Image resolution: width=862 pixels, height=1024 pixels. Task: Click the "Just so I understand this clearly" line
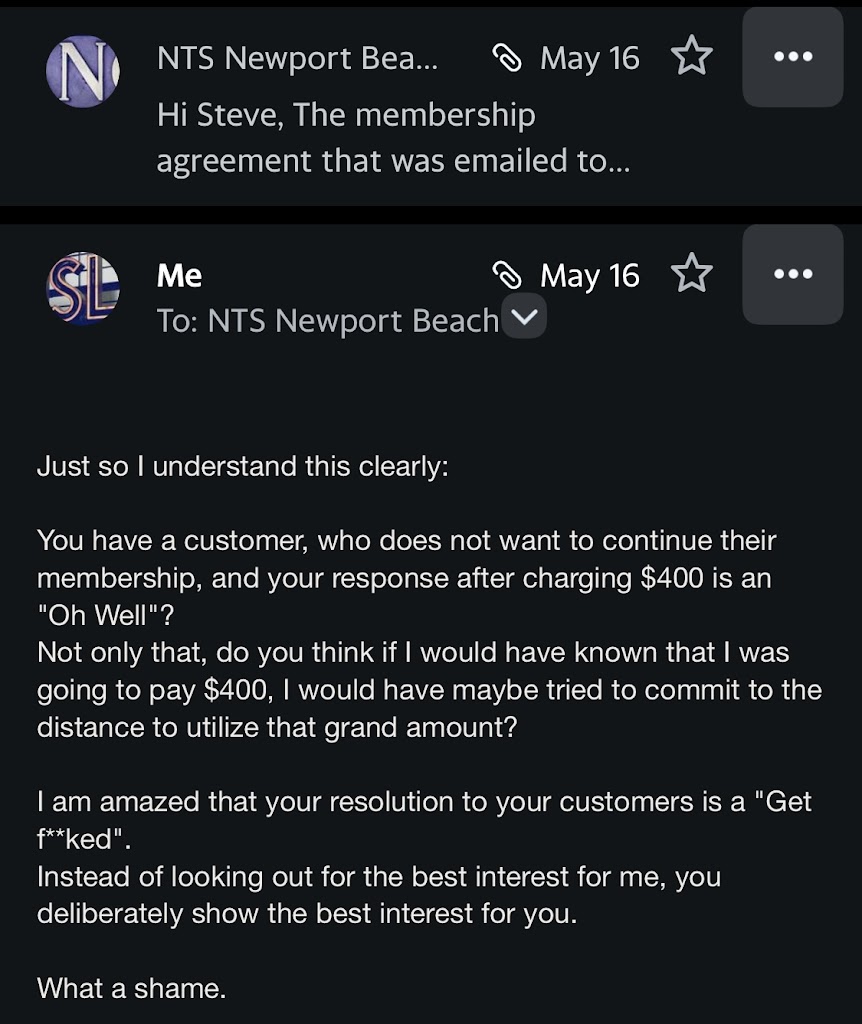[x=242, y=467]
